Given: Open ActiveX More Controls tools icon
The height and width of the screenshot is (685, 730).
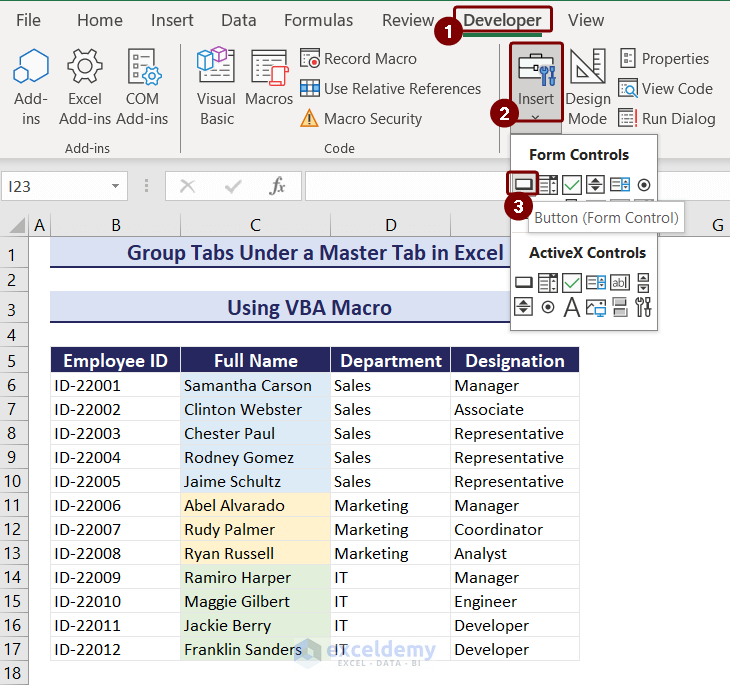Looking at the screenshot, I should tap(643, 307).
